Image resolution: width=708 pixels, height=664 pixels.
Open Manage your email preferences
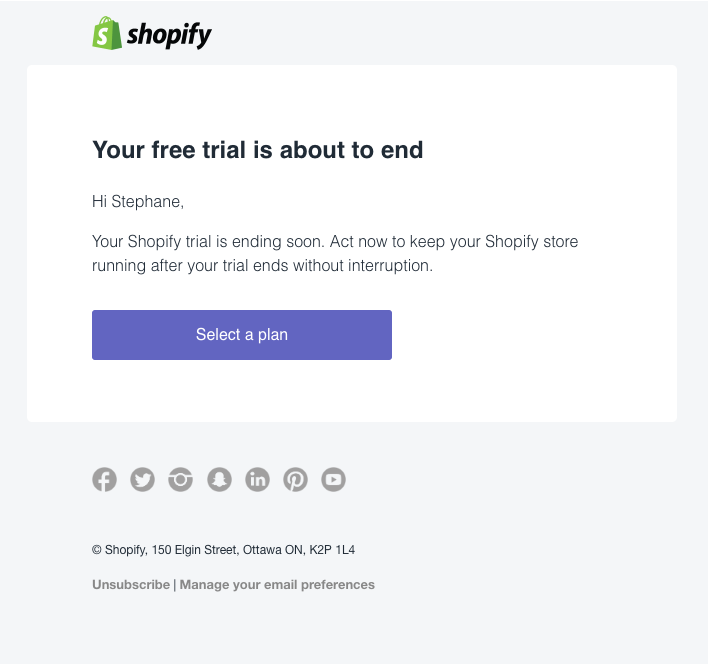pyautogui.click(x=277, y=584)
